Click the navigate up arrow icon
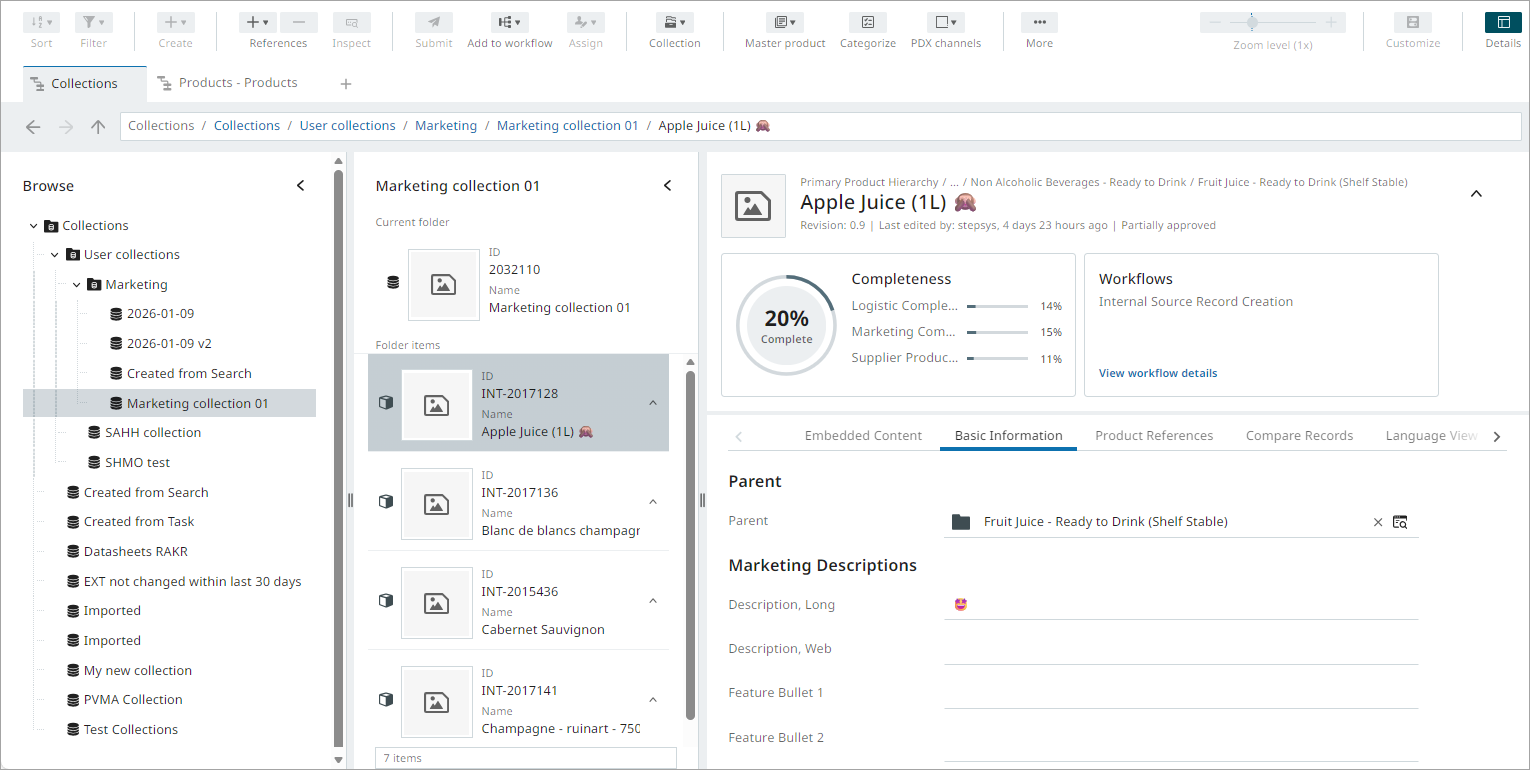1530x770 pixels. (98, 126)
